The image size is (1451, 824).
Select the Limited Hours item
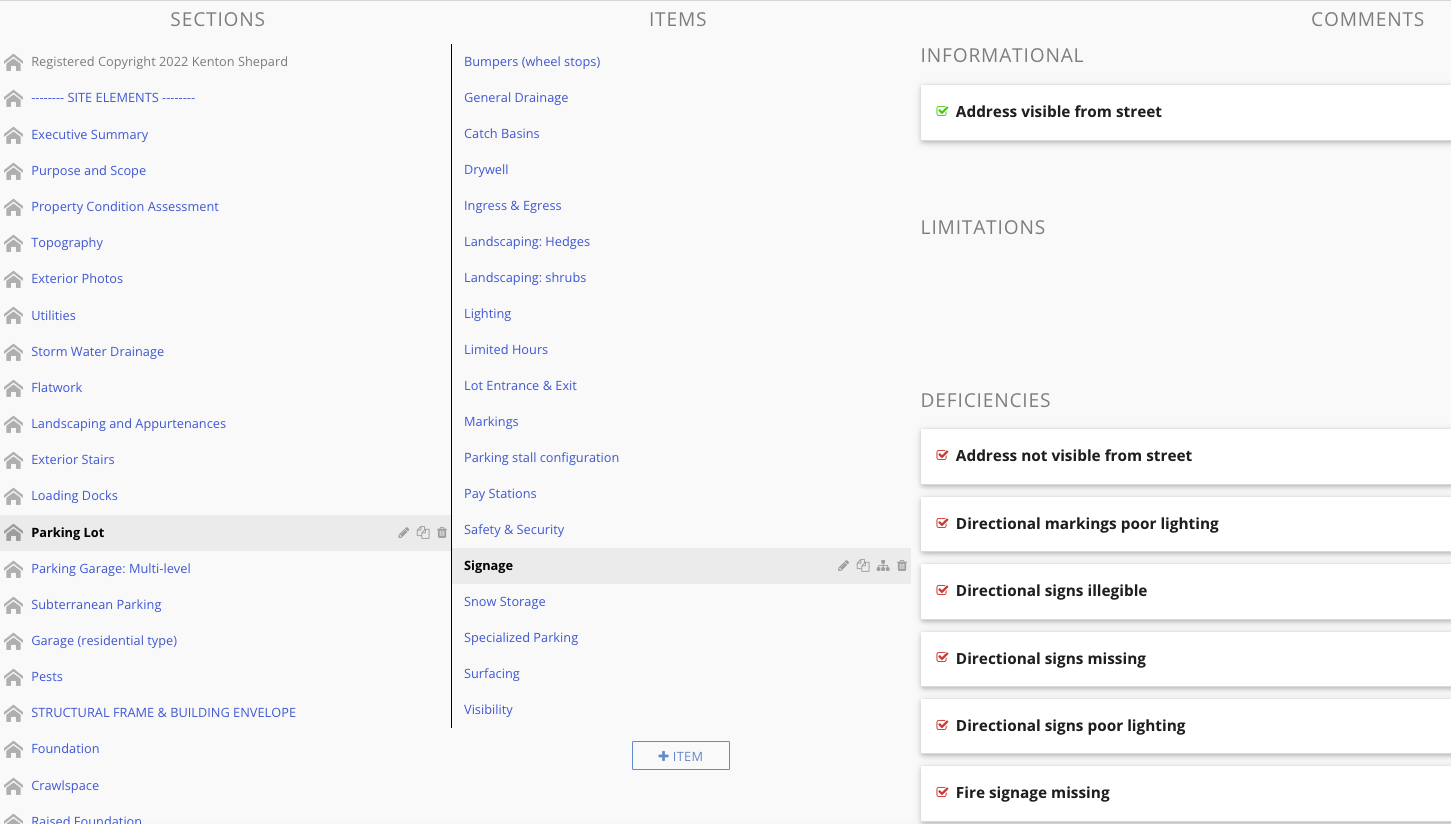[x=506, y=350]
